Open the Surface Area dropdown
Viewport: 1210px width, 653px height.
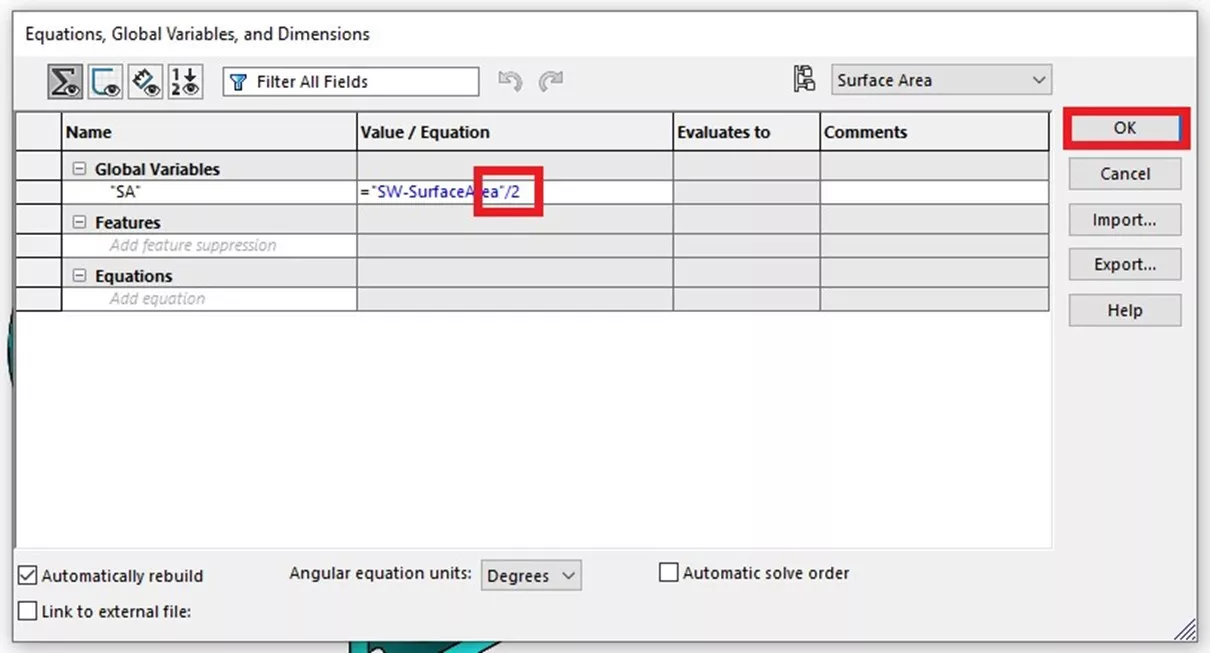[1042, 80]
